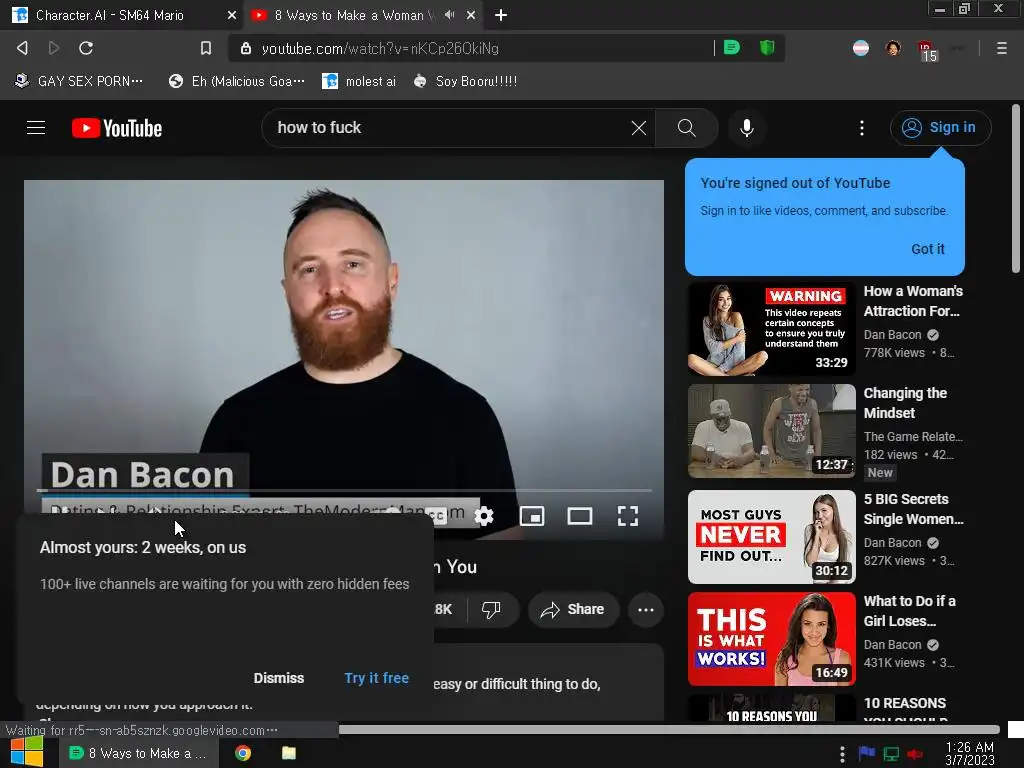This screenshot has height=768, width=1024.
Task: Open the 5 BIG Secrets Single Women title
Action: 913,509
